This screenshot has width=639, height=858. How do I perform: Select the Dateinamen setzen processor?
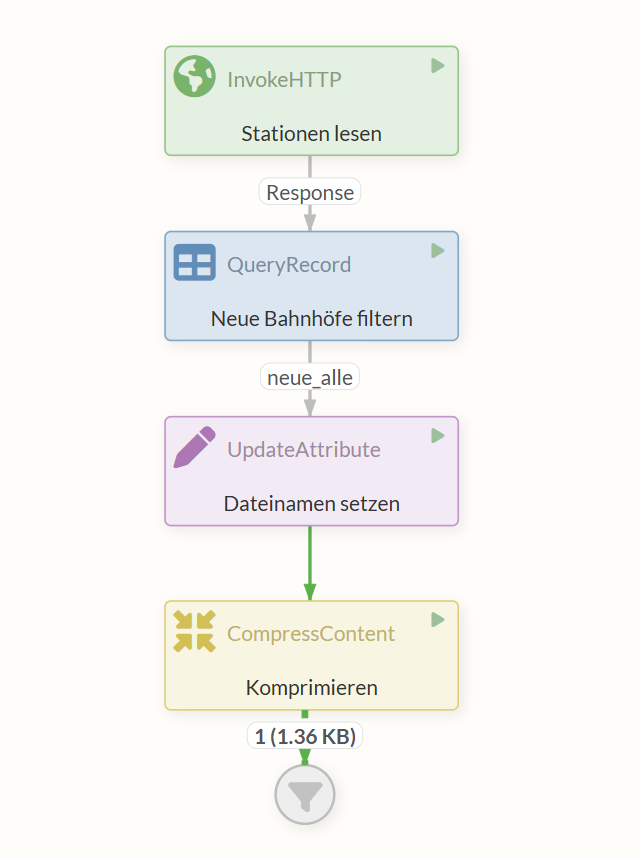tap(310, 503)
